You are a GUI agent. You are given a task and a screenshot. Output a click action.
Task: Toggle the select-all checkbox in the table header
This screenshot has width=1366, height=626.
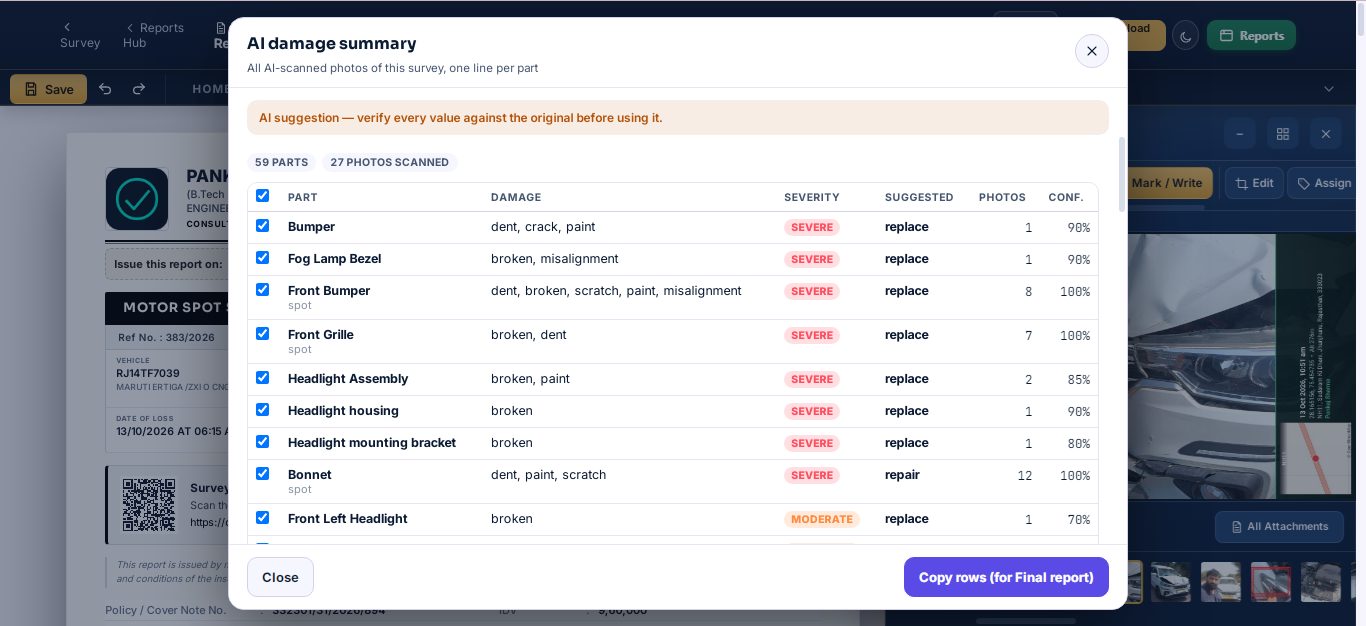[262, 196]
